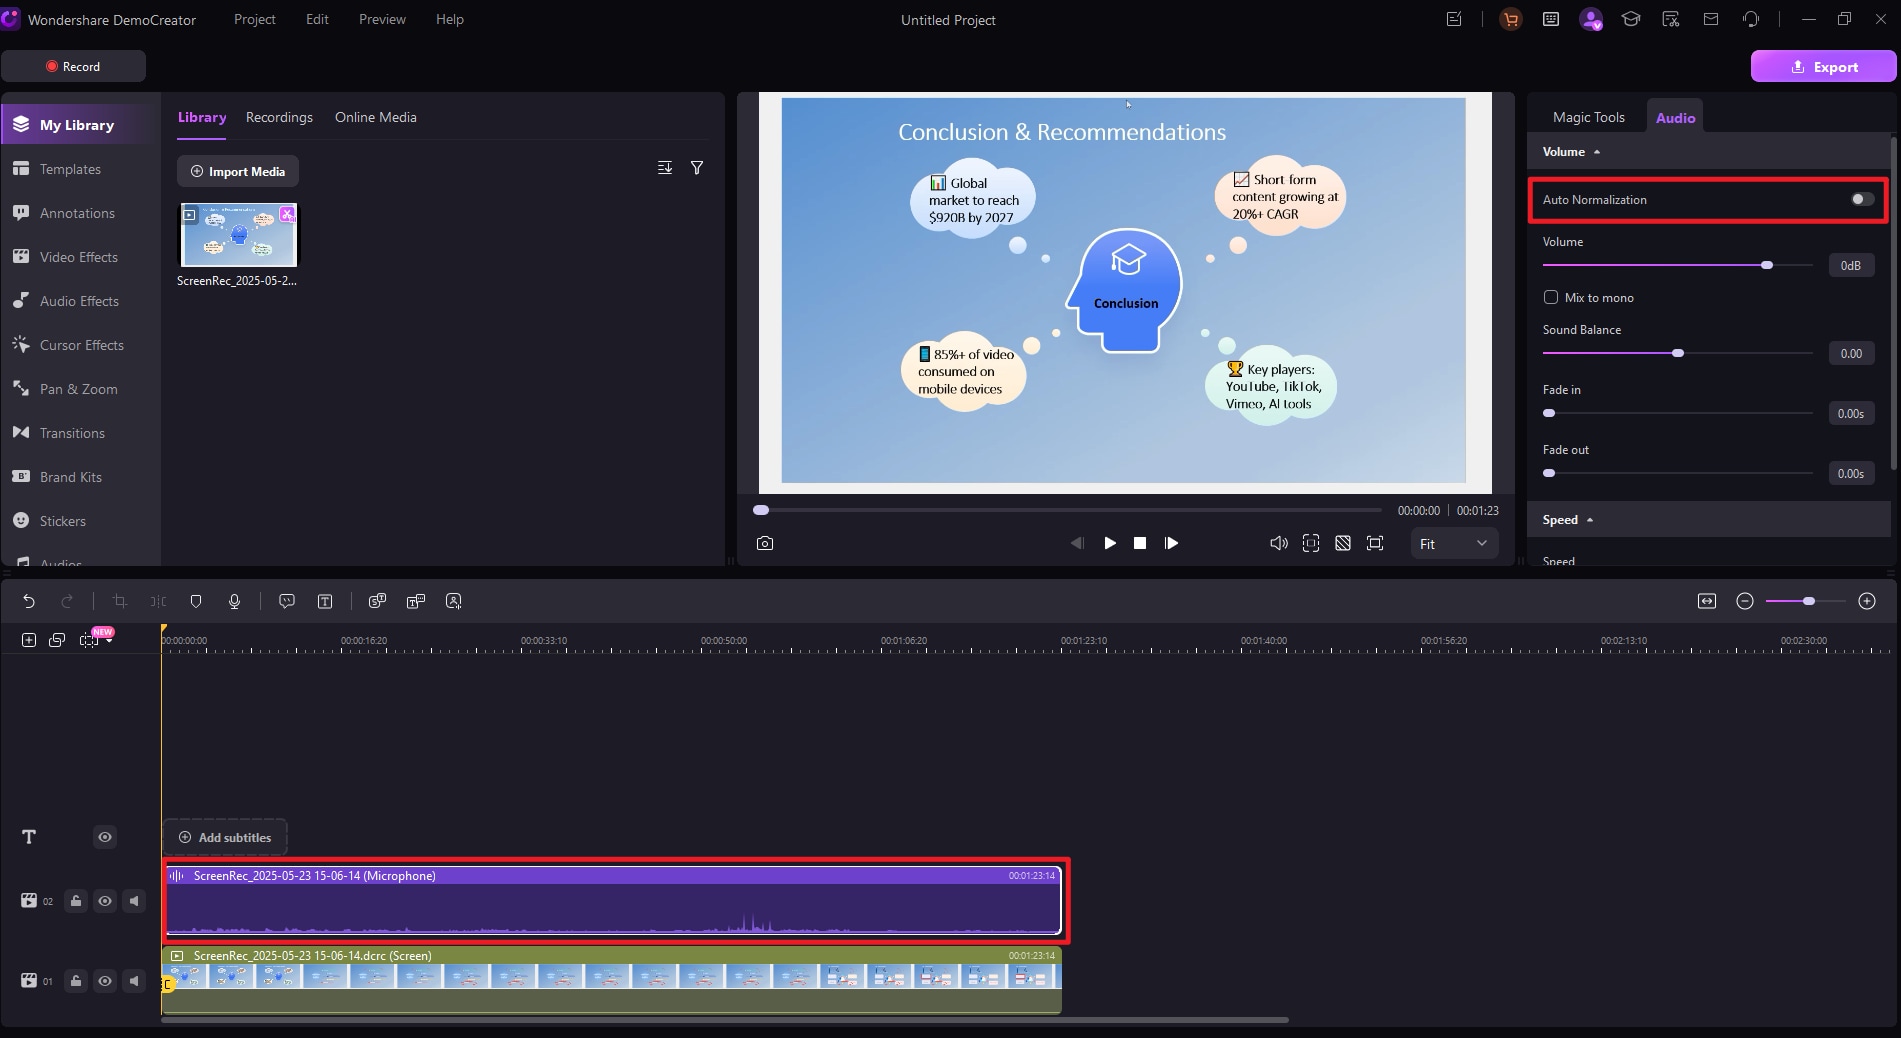Adjust the Sound Balance slider handle

tap(1678, 353)
